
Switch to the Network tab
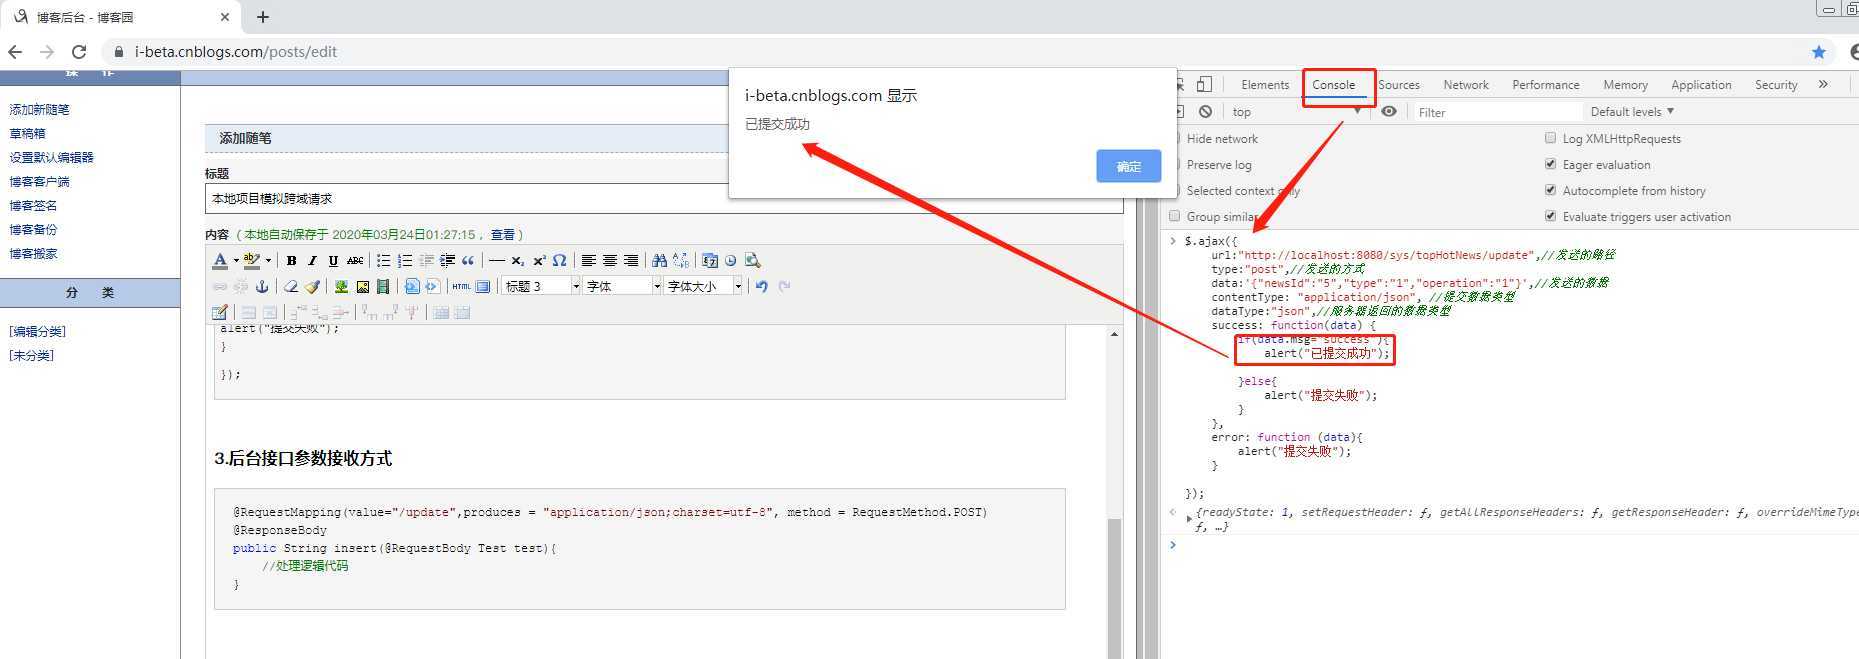pyautogui.click(x=1465, y=85)
